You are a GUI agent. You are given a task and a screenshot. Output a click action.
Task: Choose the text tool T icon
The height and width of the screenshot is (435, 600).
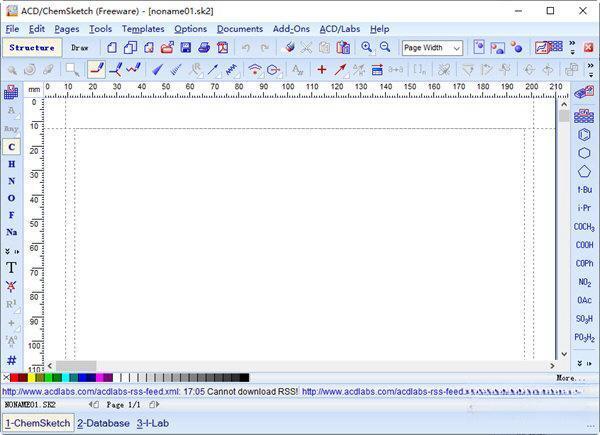[x=11, y=267]
